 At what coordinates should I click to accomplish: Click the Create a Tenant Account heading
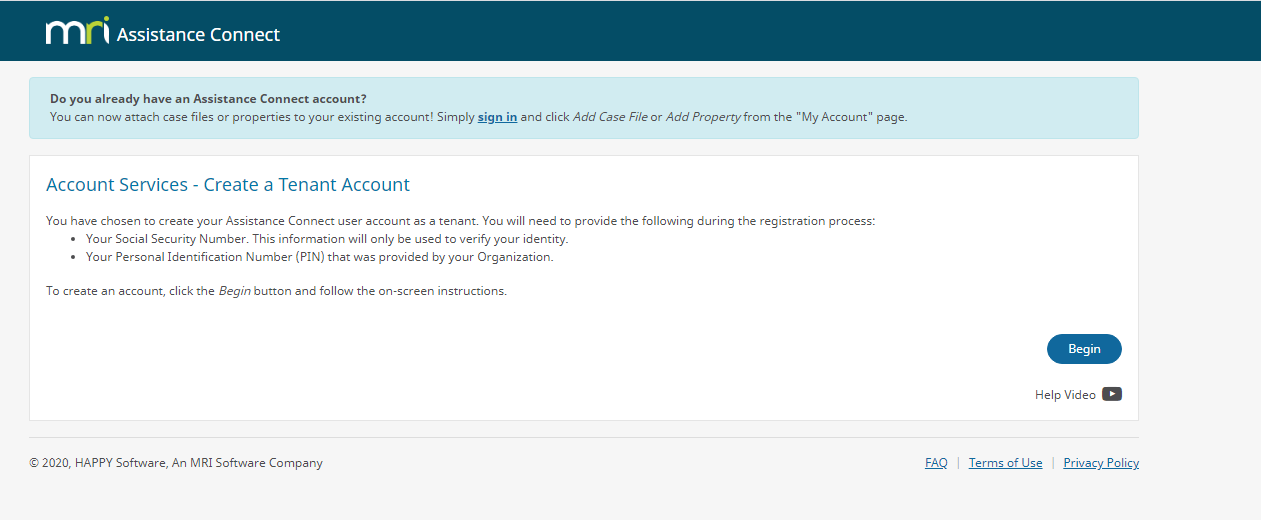(228, 185)
